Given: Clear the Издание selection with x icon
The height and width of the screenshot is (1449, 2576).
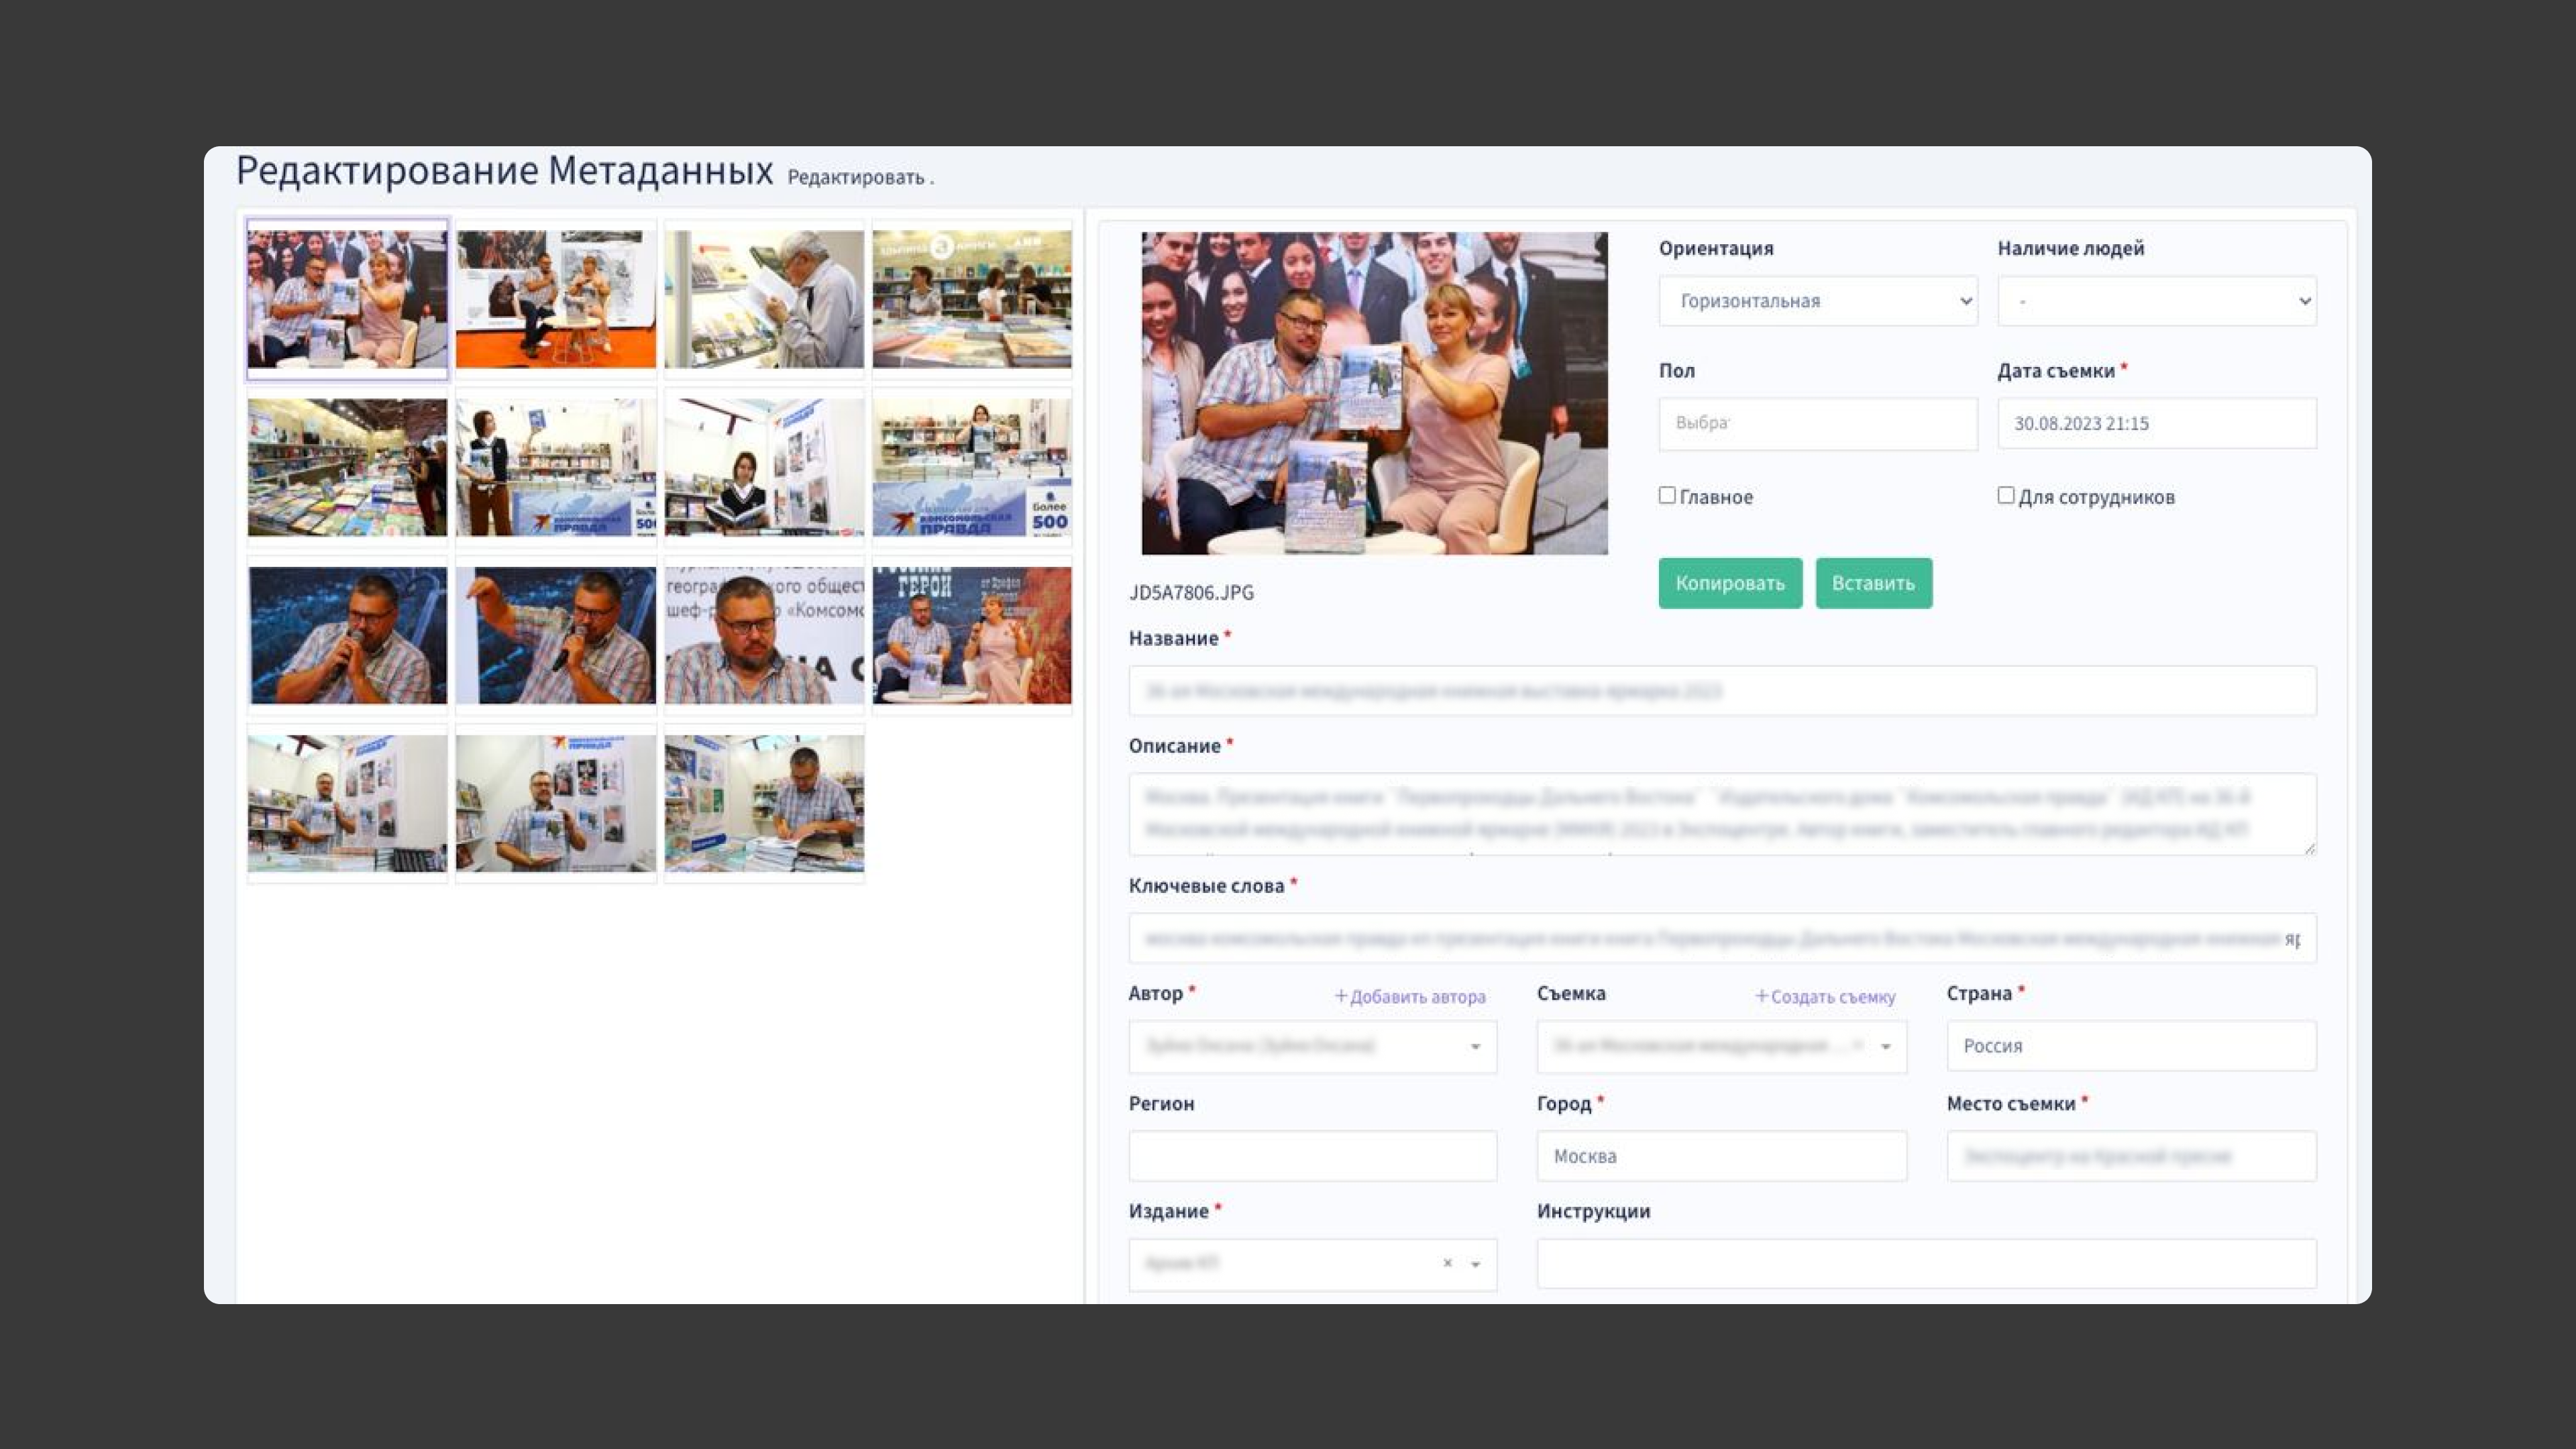Looking at the screenshot, I should [x=1447, y=1263].
